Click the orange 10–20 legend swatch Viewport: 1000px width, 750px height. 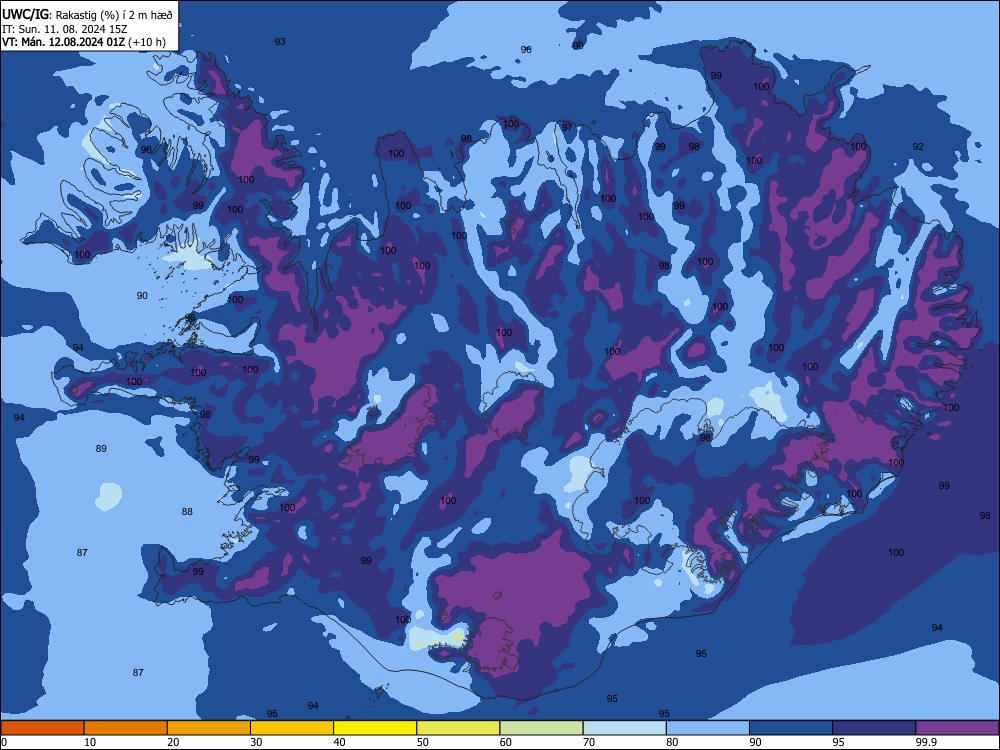126,728
